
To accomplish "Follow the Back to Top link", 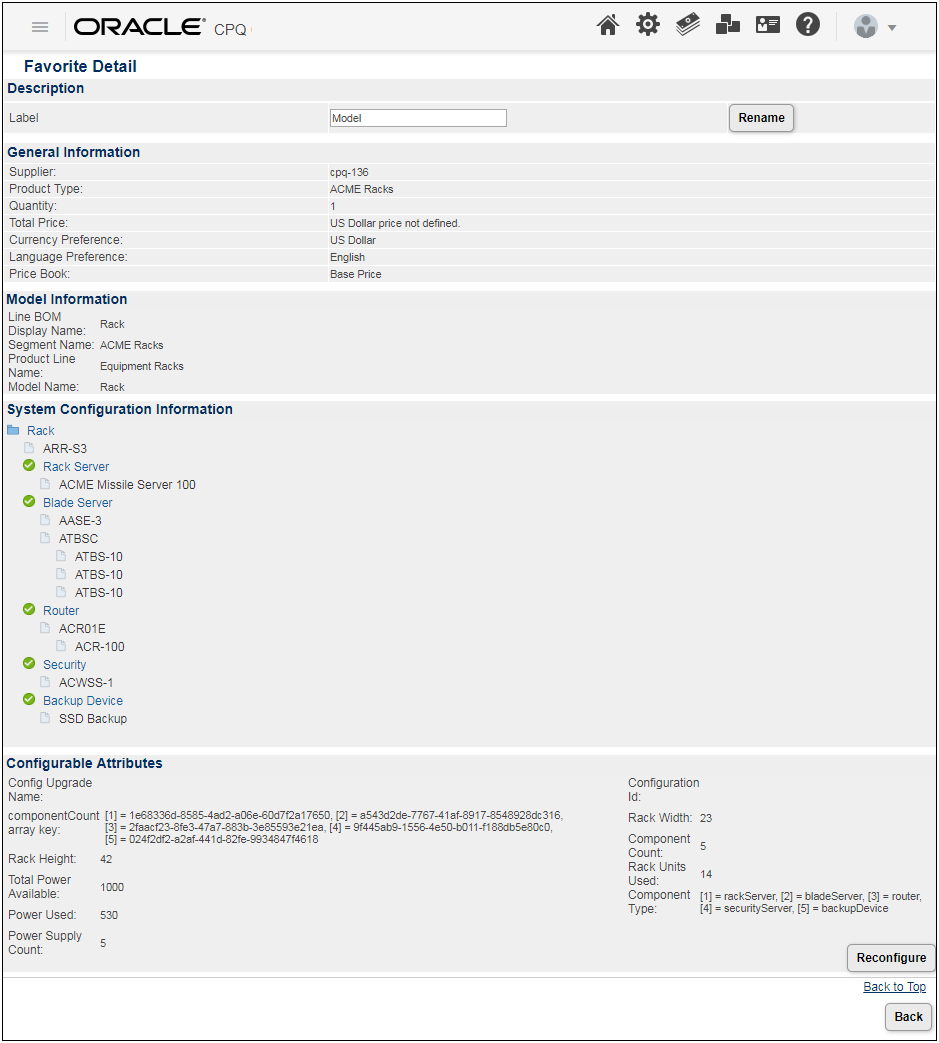I will point(894,986).
